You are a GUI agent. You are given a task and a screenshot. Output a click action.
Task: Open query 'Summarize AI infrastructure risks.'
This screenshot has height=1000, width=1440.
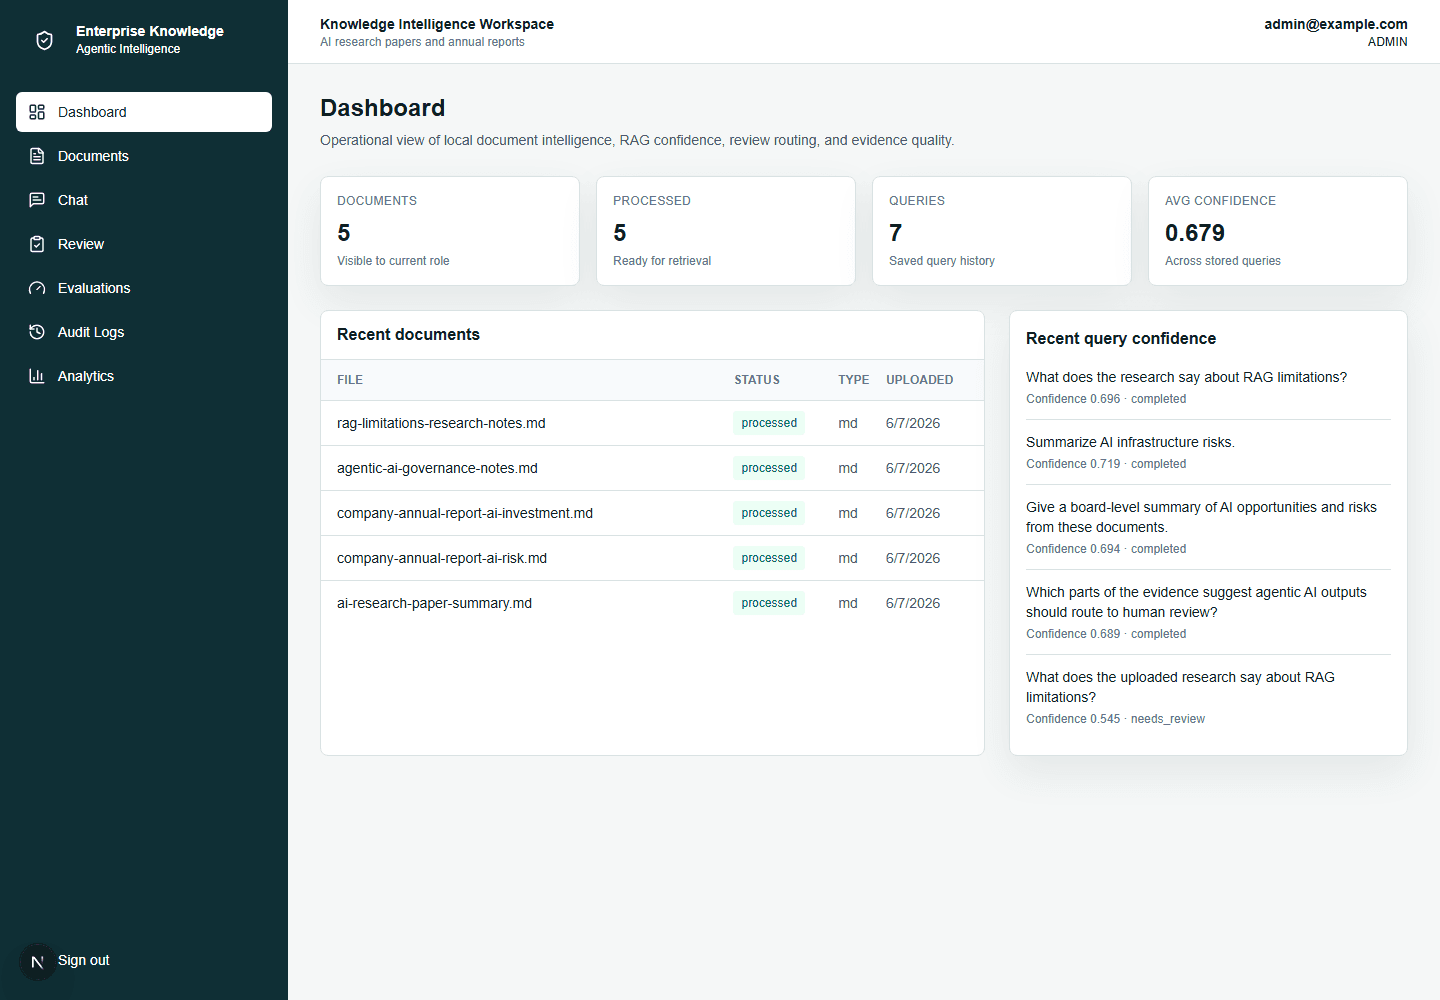point(1130,442)
